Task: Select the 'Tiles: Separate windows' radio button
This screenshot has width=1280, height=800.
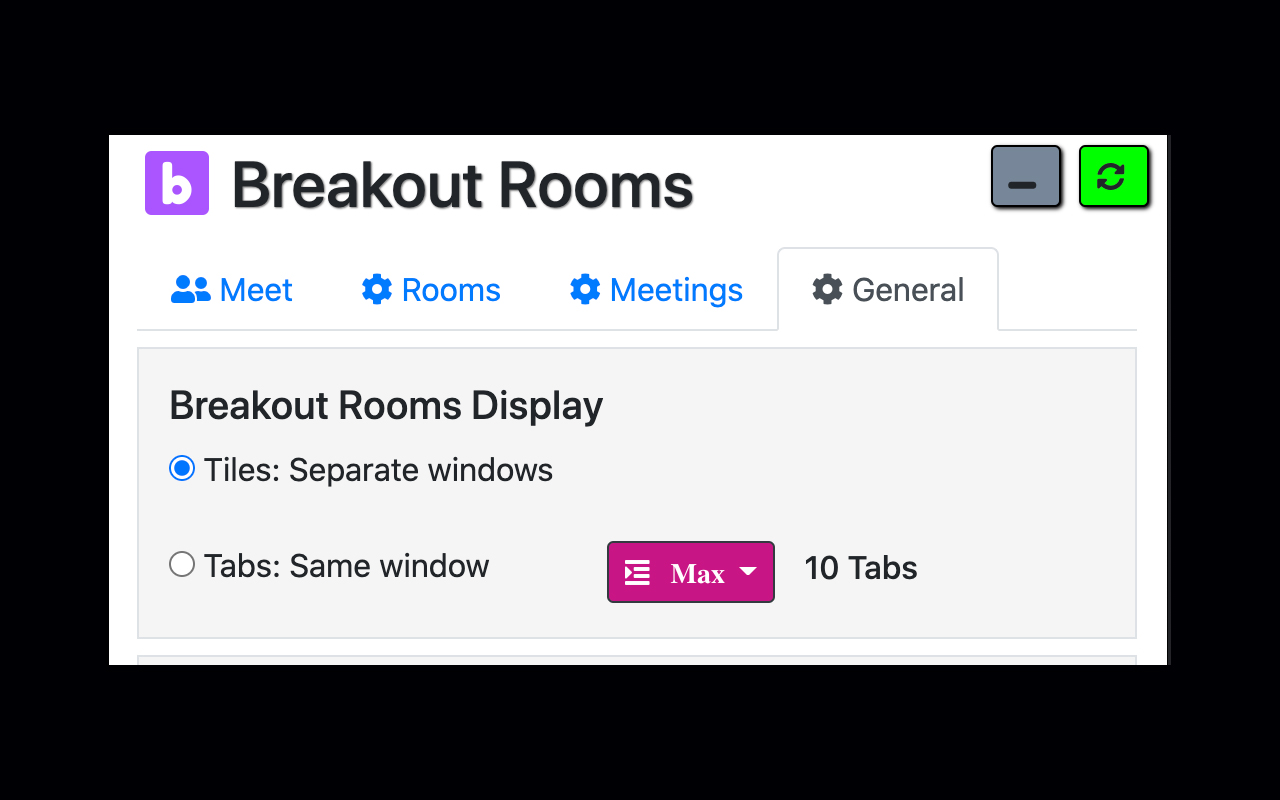Action: pyautogui.click(x=182, y=467)
